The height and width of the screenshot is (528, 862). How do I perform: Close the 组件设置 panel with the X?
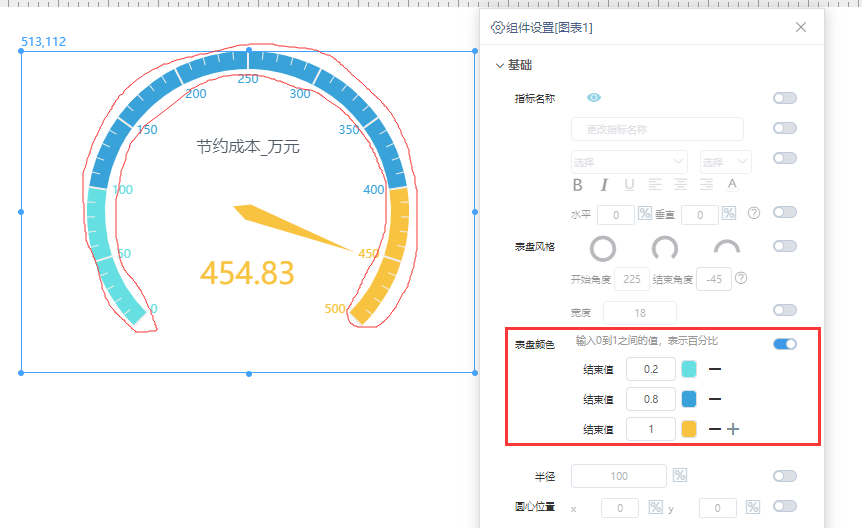[x=801, y=27]
